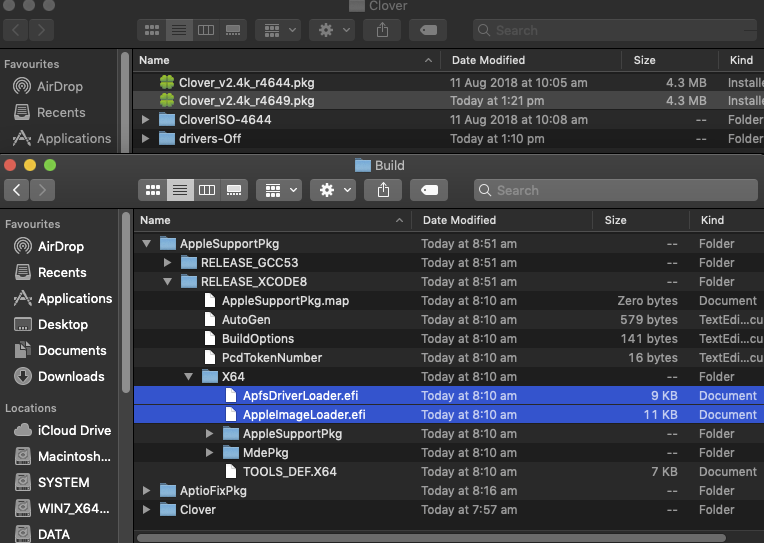
Task: Open action gear menu in Build window
Action: coord(333,190)
